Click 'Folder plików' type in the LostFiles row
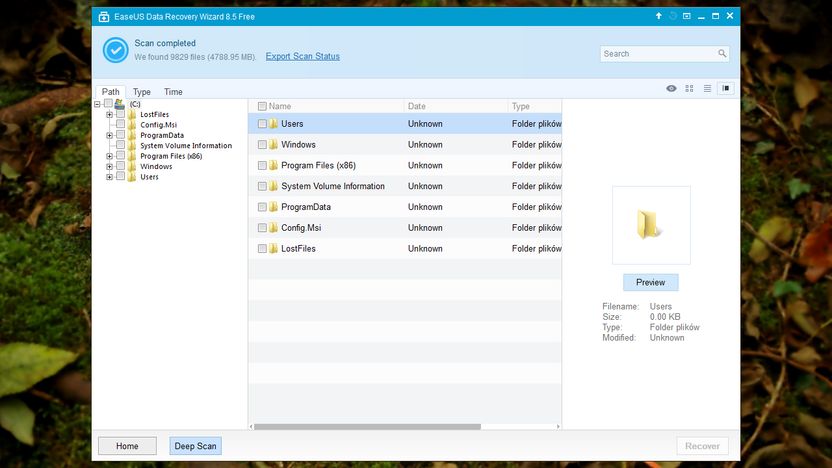The width and height of the screenshot is (832, 468). click(536, 248)
